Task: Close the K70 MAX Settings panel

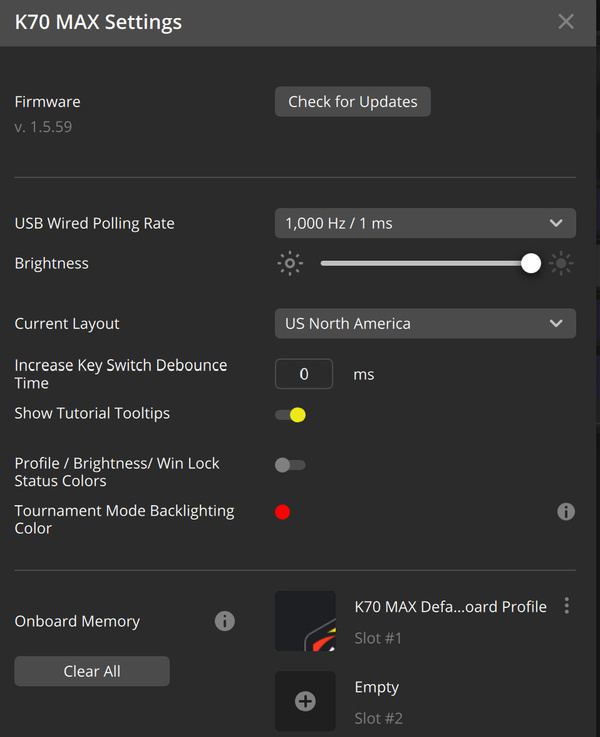Action: 566,22
